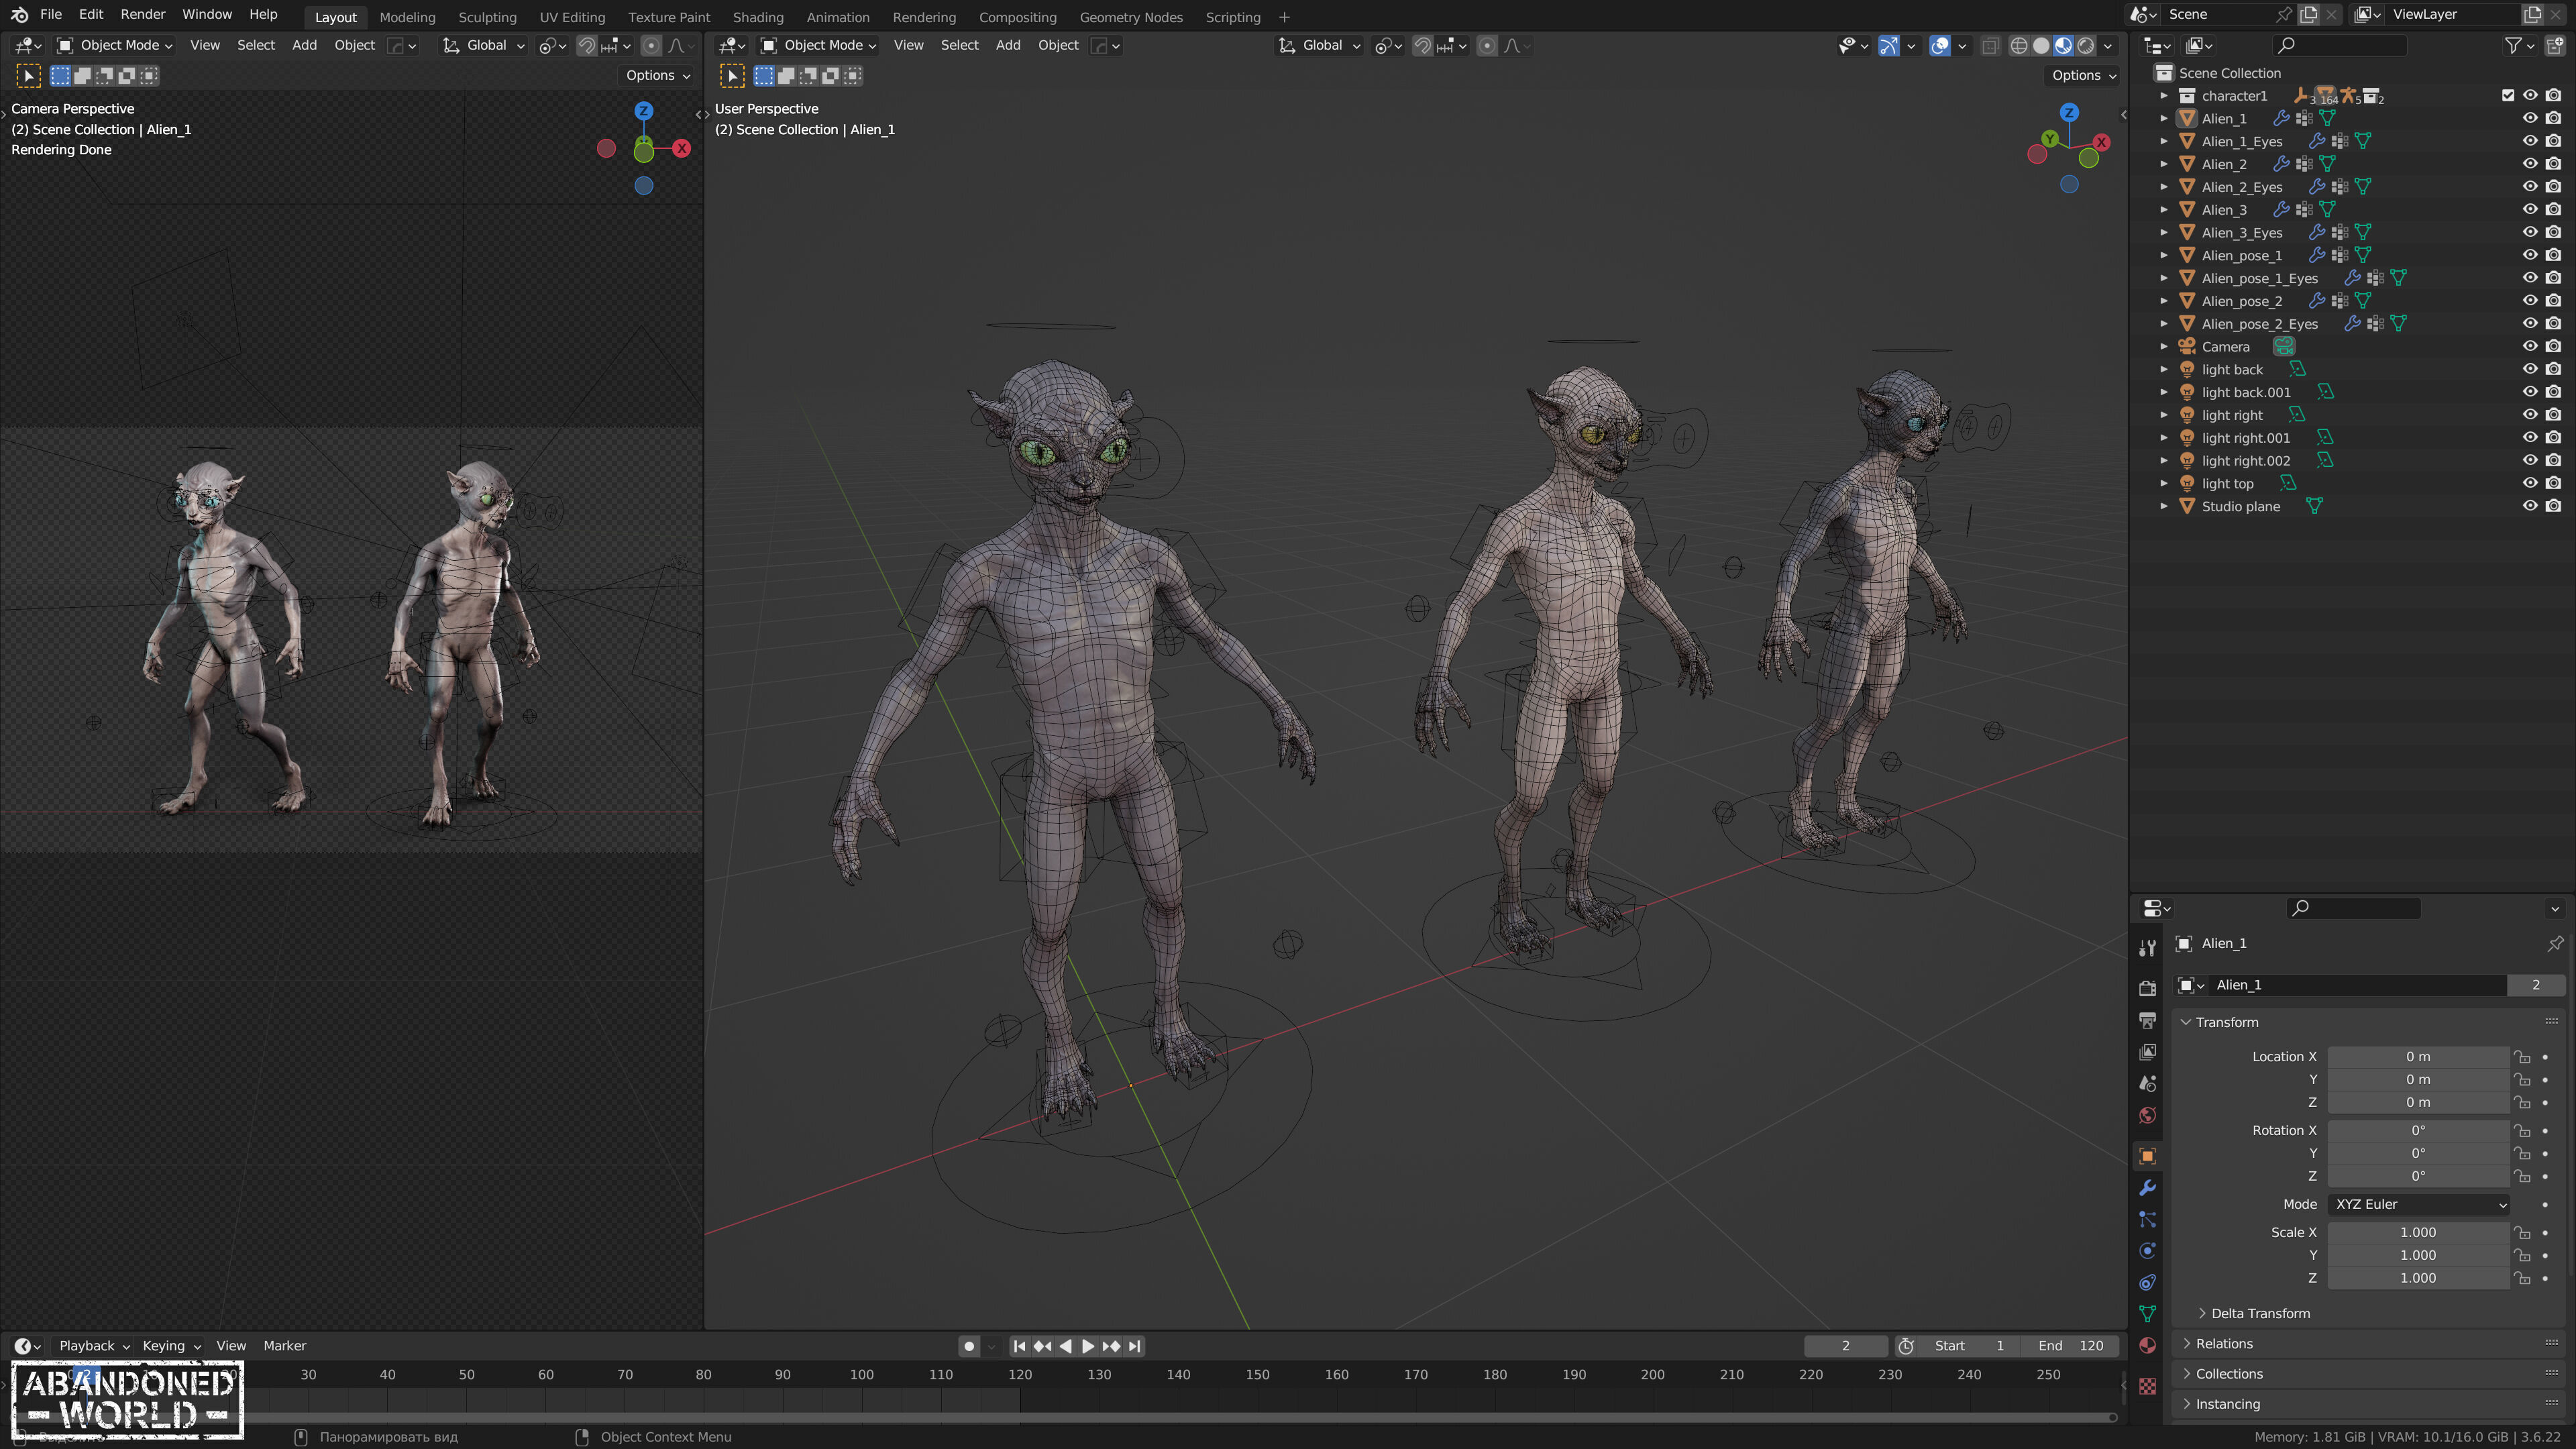Click the properties panel search field
Image resolution: width=2576 pixels, height=1449 pixels.
pyautogui.click(x=2353, y=908)
